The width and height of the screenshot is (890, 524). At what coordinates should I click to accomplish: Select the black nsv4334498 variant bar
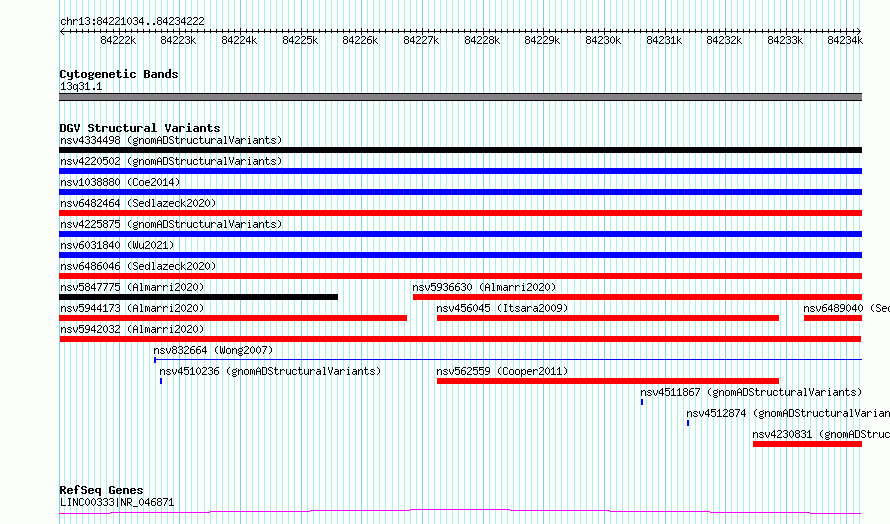[x=460, y=150]
